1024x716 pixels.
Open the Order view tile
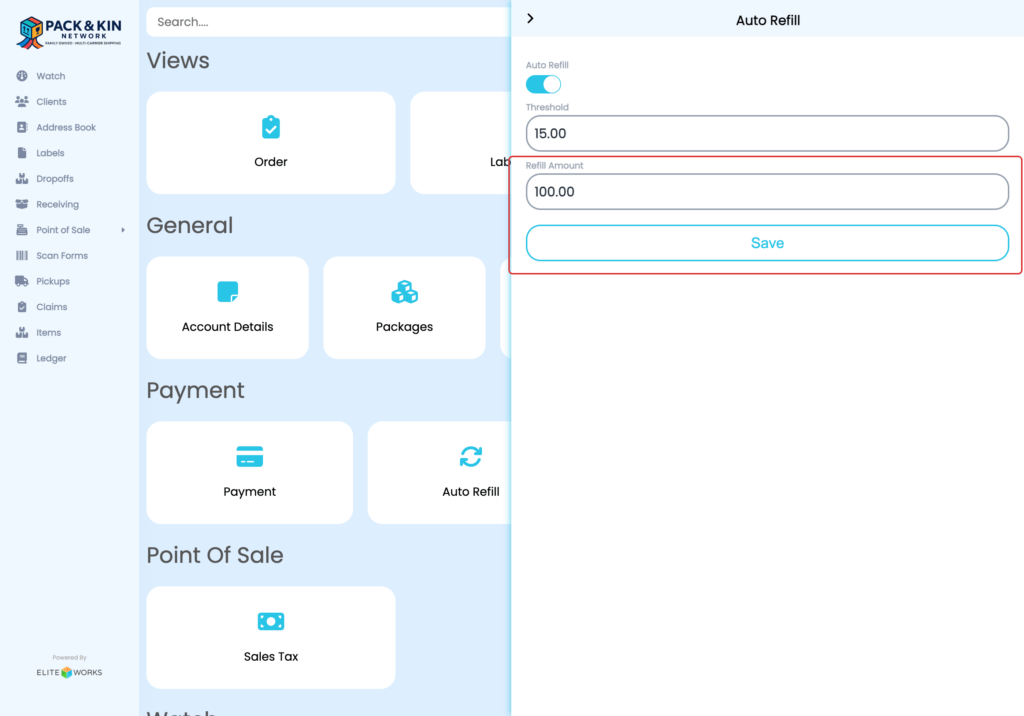(270, 142)
